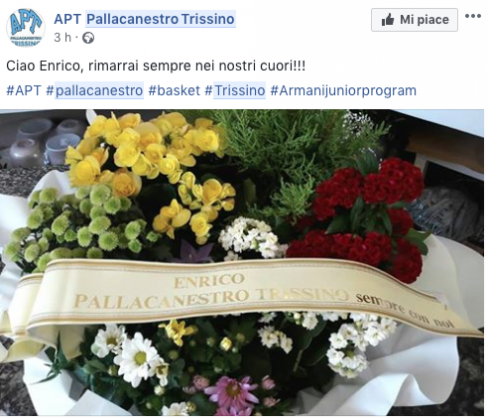Open the #Armanijuniorprogram hashtag
This screenshot has height=417, width=488.
point(343,91)
